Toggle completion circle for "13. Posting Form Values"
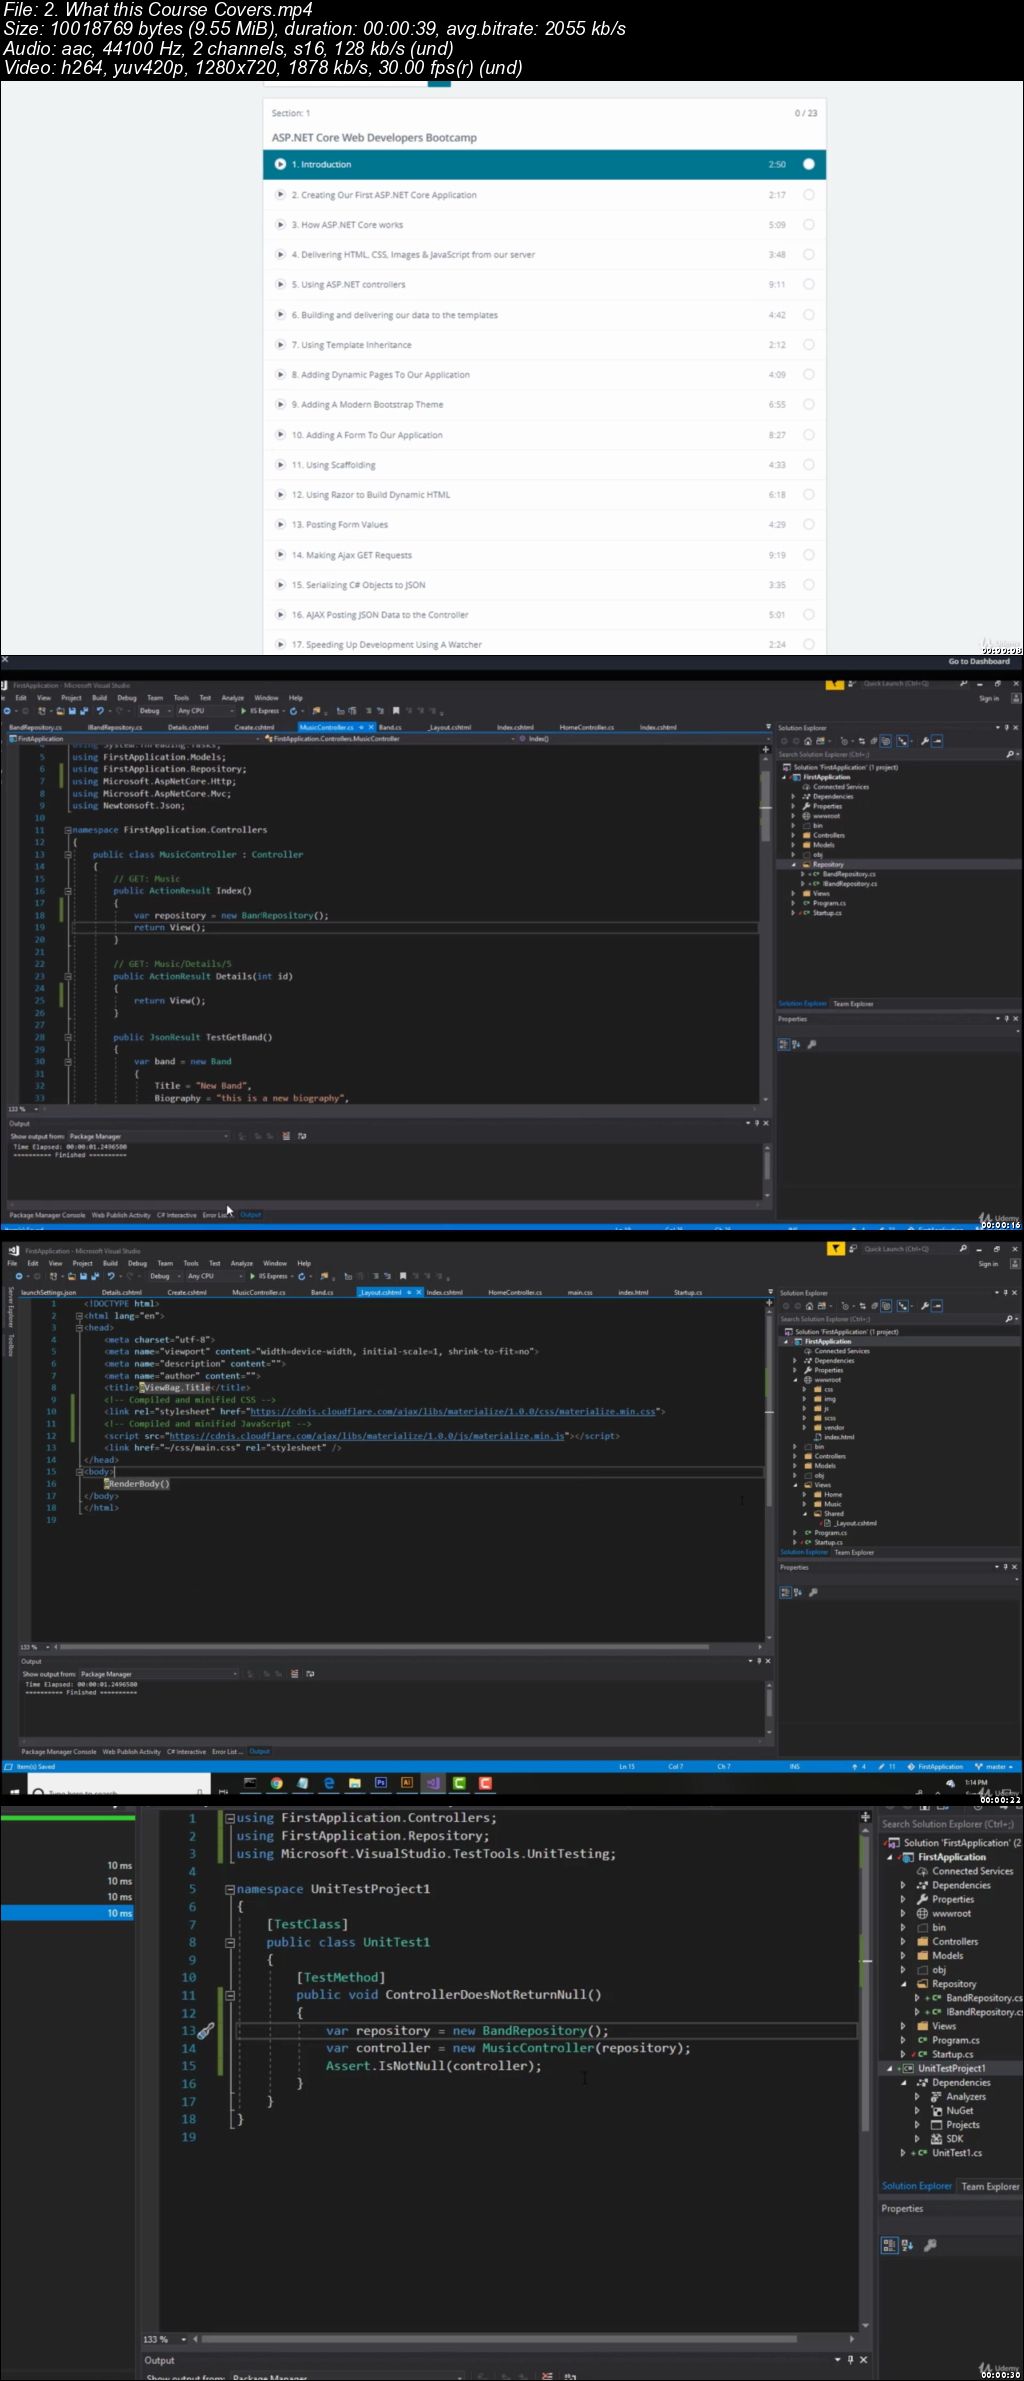This screenshot has width=1024, height=2381. click(809, 525)
